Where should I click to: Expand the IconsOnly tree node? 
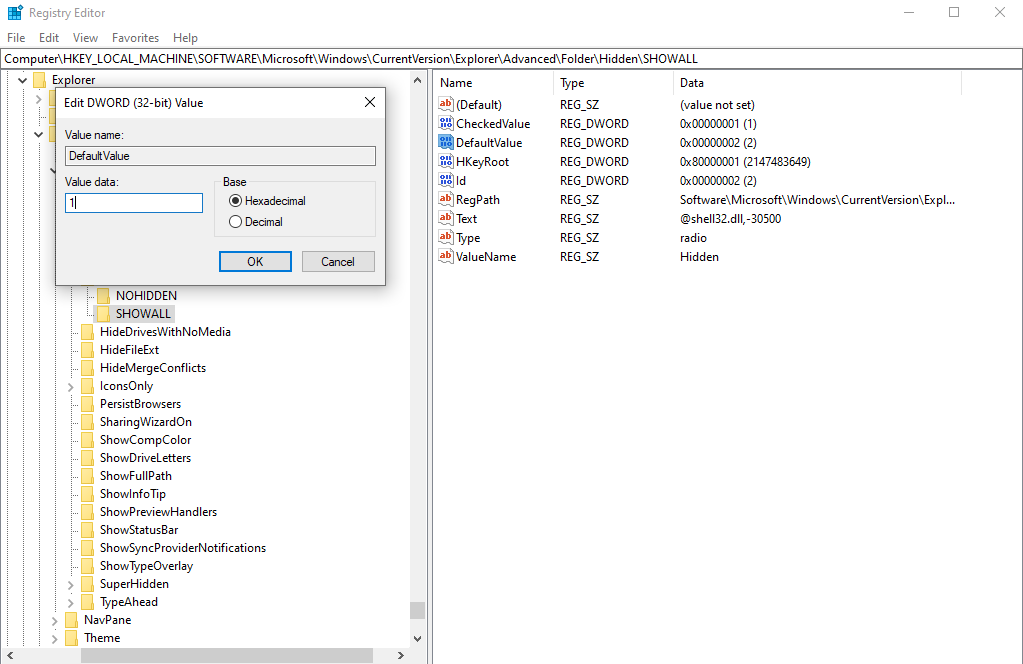pyautogui.click(x=69, y=385)
